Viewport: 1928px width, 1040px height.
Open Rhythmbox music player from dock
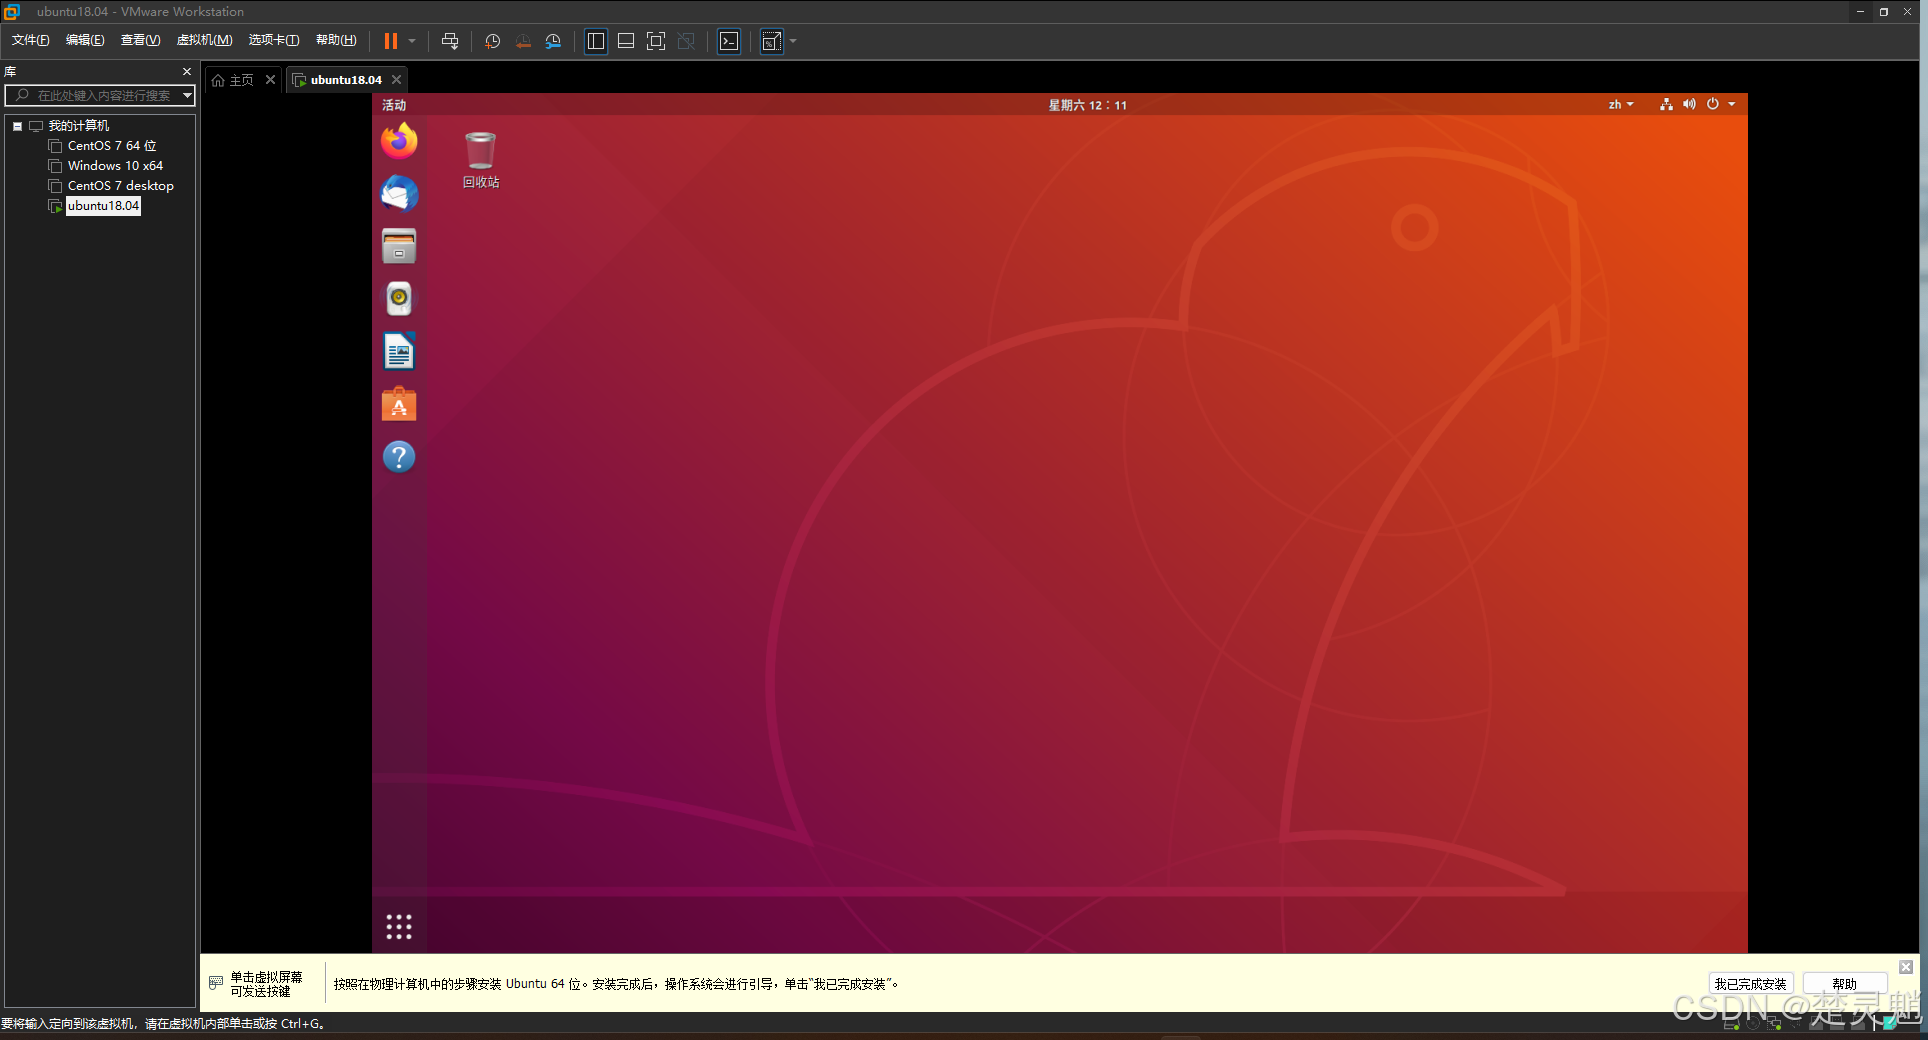[399, 298]
